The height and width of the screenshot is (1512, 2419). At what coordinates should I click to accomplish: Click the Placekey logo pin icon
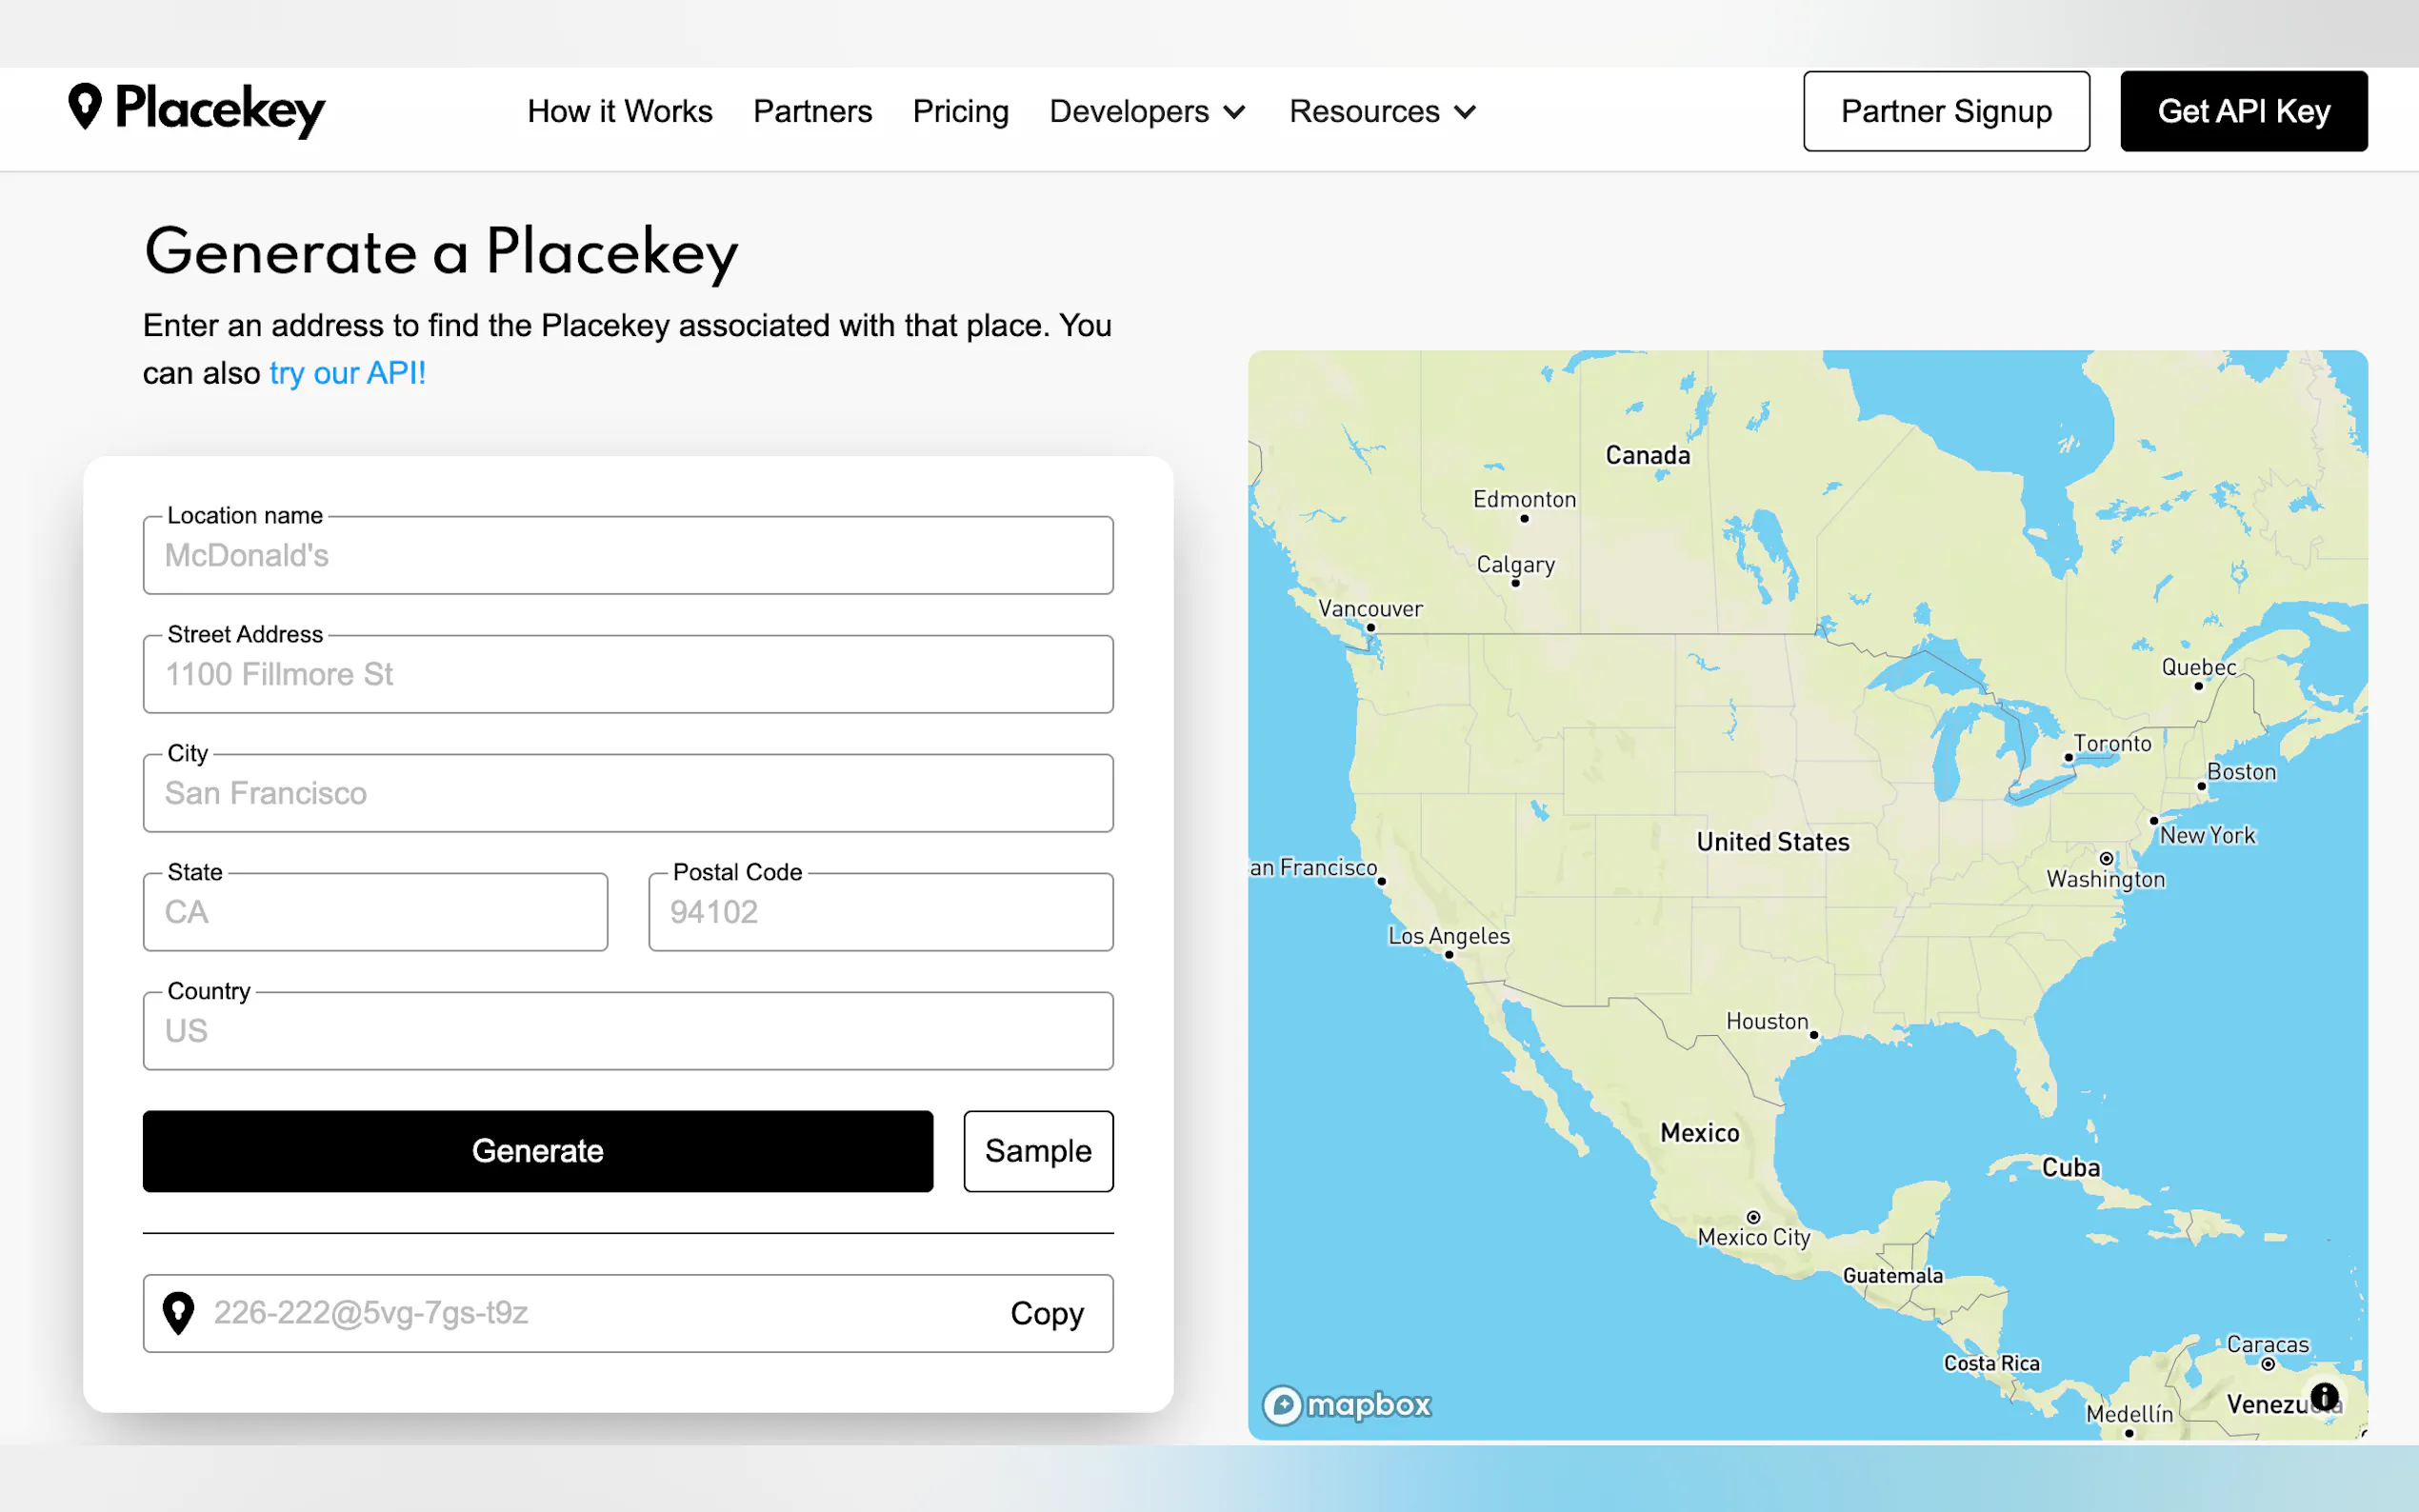tap(85, 105)
